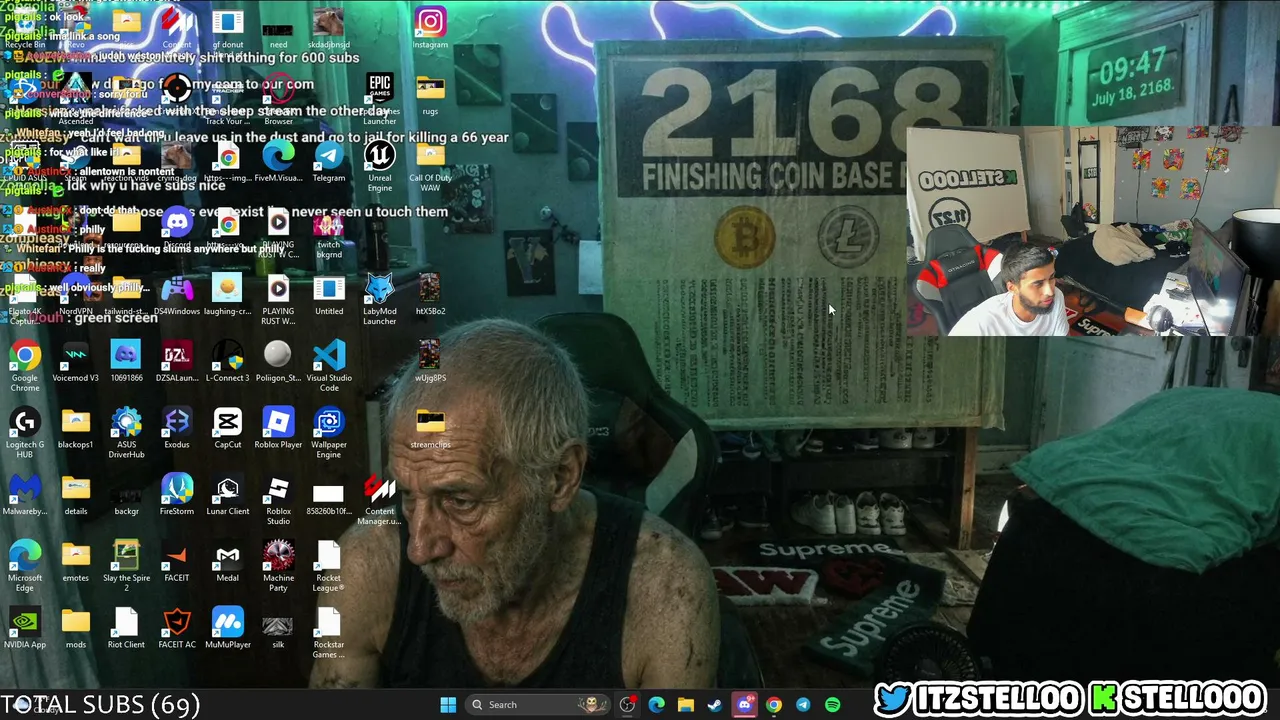This screenshot has width=1280, height=720.
Task: Open the mods folder
Action: coord(75,630)
